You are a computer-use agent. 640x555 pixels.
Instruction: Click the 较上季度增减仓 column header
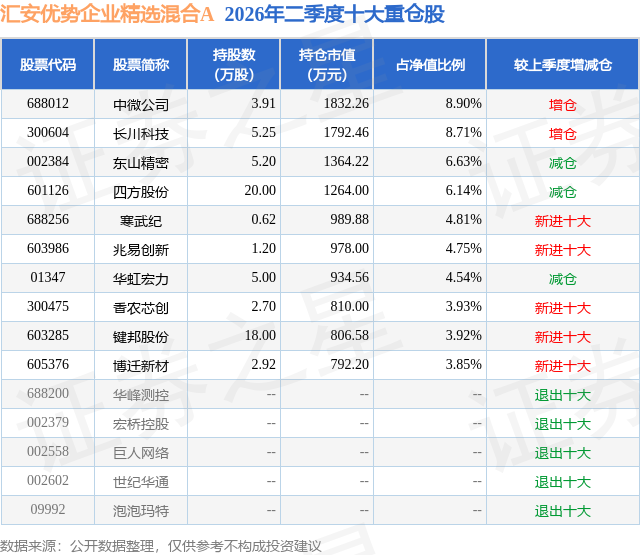click(x=563, y=64)
